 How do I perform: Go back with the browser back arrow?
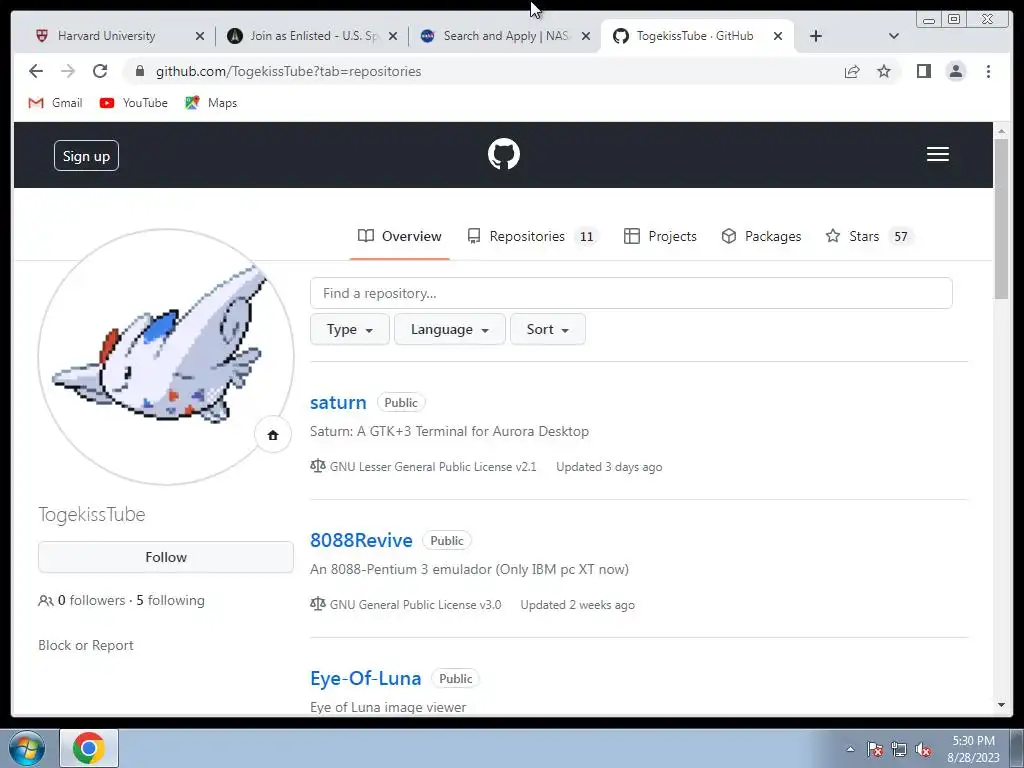click(36, 71)
